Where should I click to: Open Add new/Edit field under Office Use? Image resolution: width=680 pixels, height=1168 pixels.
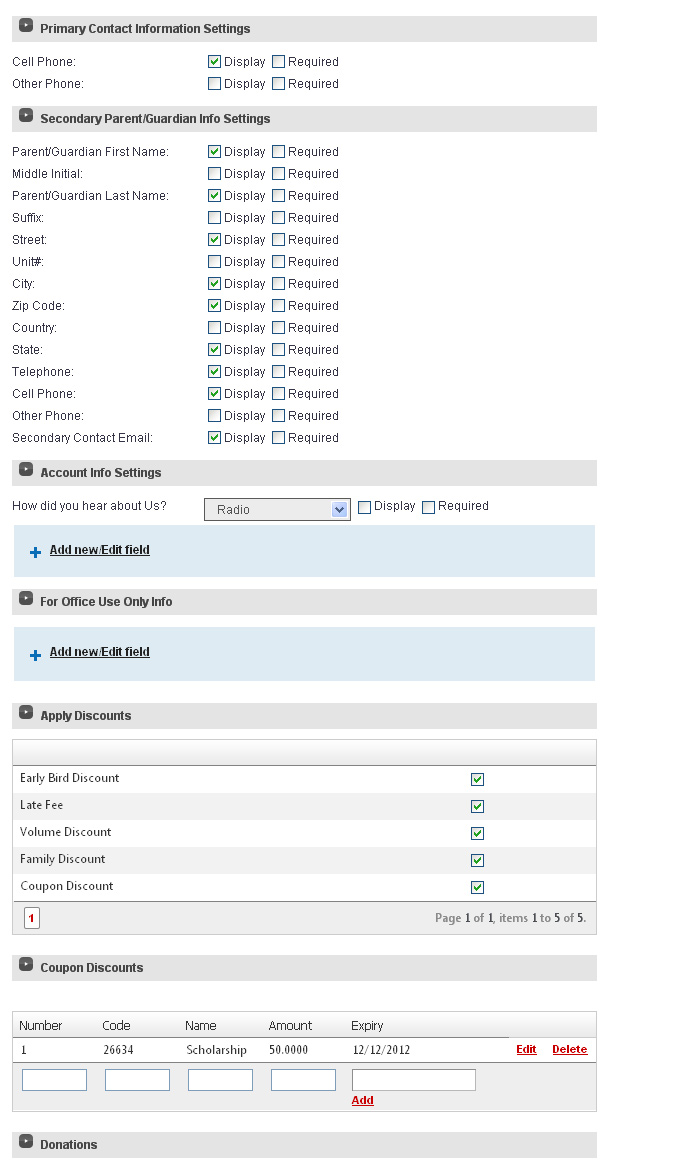(x=100, y=652)
